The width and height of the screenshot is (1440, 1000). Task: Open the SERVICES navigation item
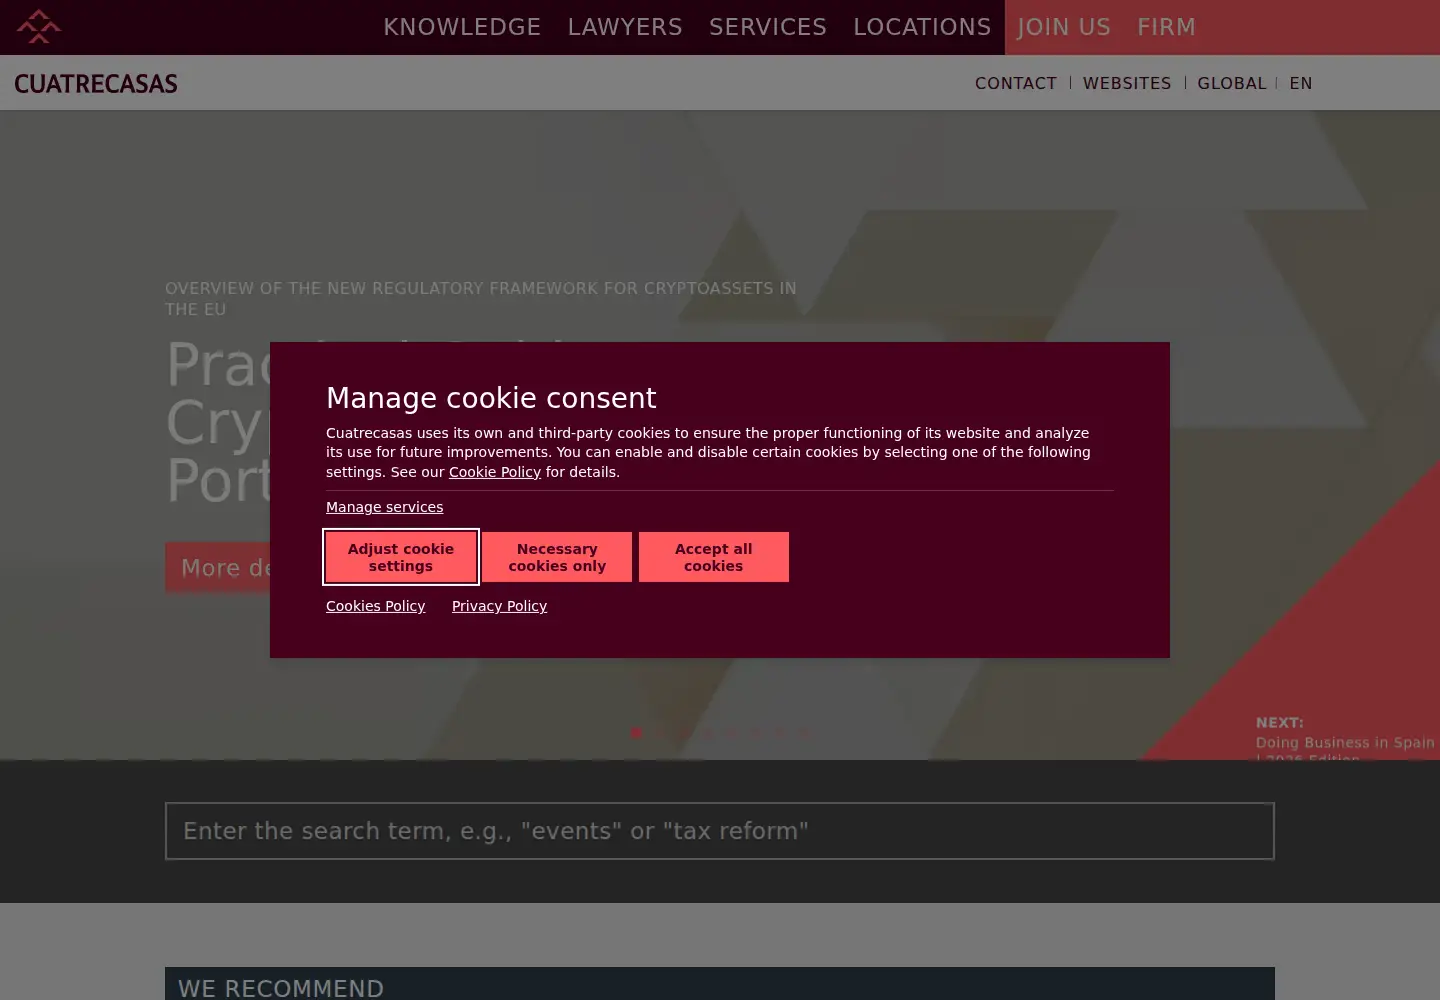pyautogui.click(x=768, y=27)
